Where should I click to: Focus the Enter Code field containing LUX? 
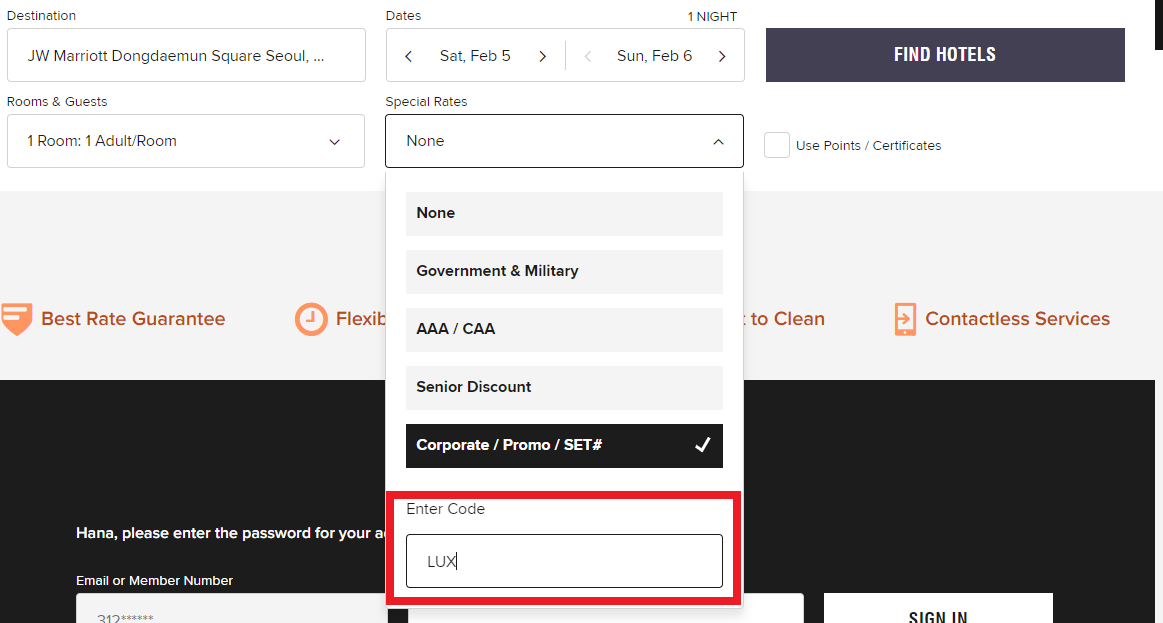click(x=564, y=561)
